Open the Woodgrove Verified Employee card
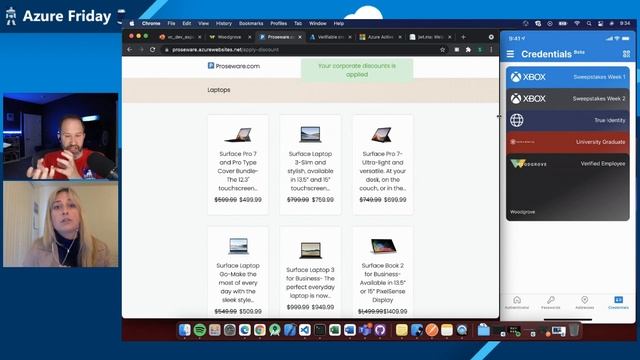640x360 pixels. pos(567,187)
